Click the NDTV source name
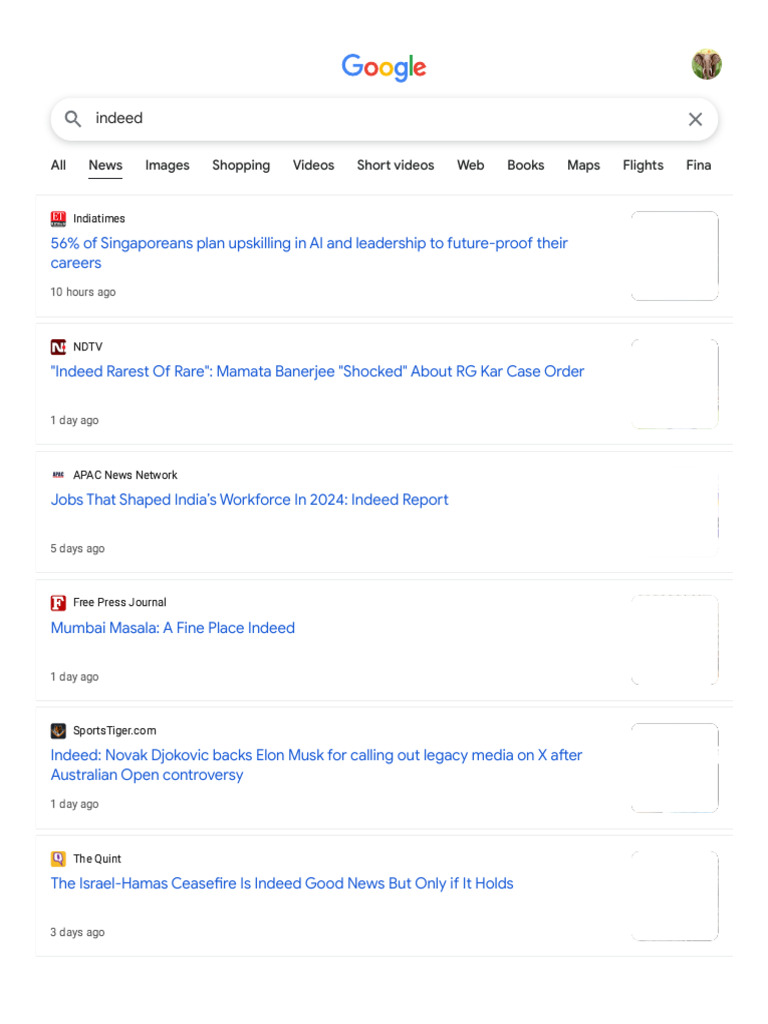Viewport: 768px width, 1024px height. pyautogui.click(x=88, y=347)
